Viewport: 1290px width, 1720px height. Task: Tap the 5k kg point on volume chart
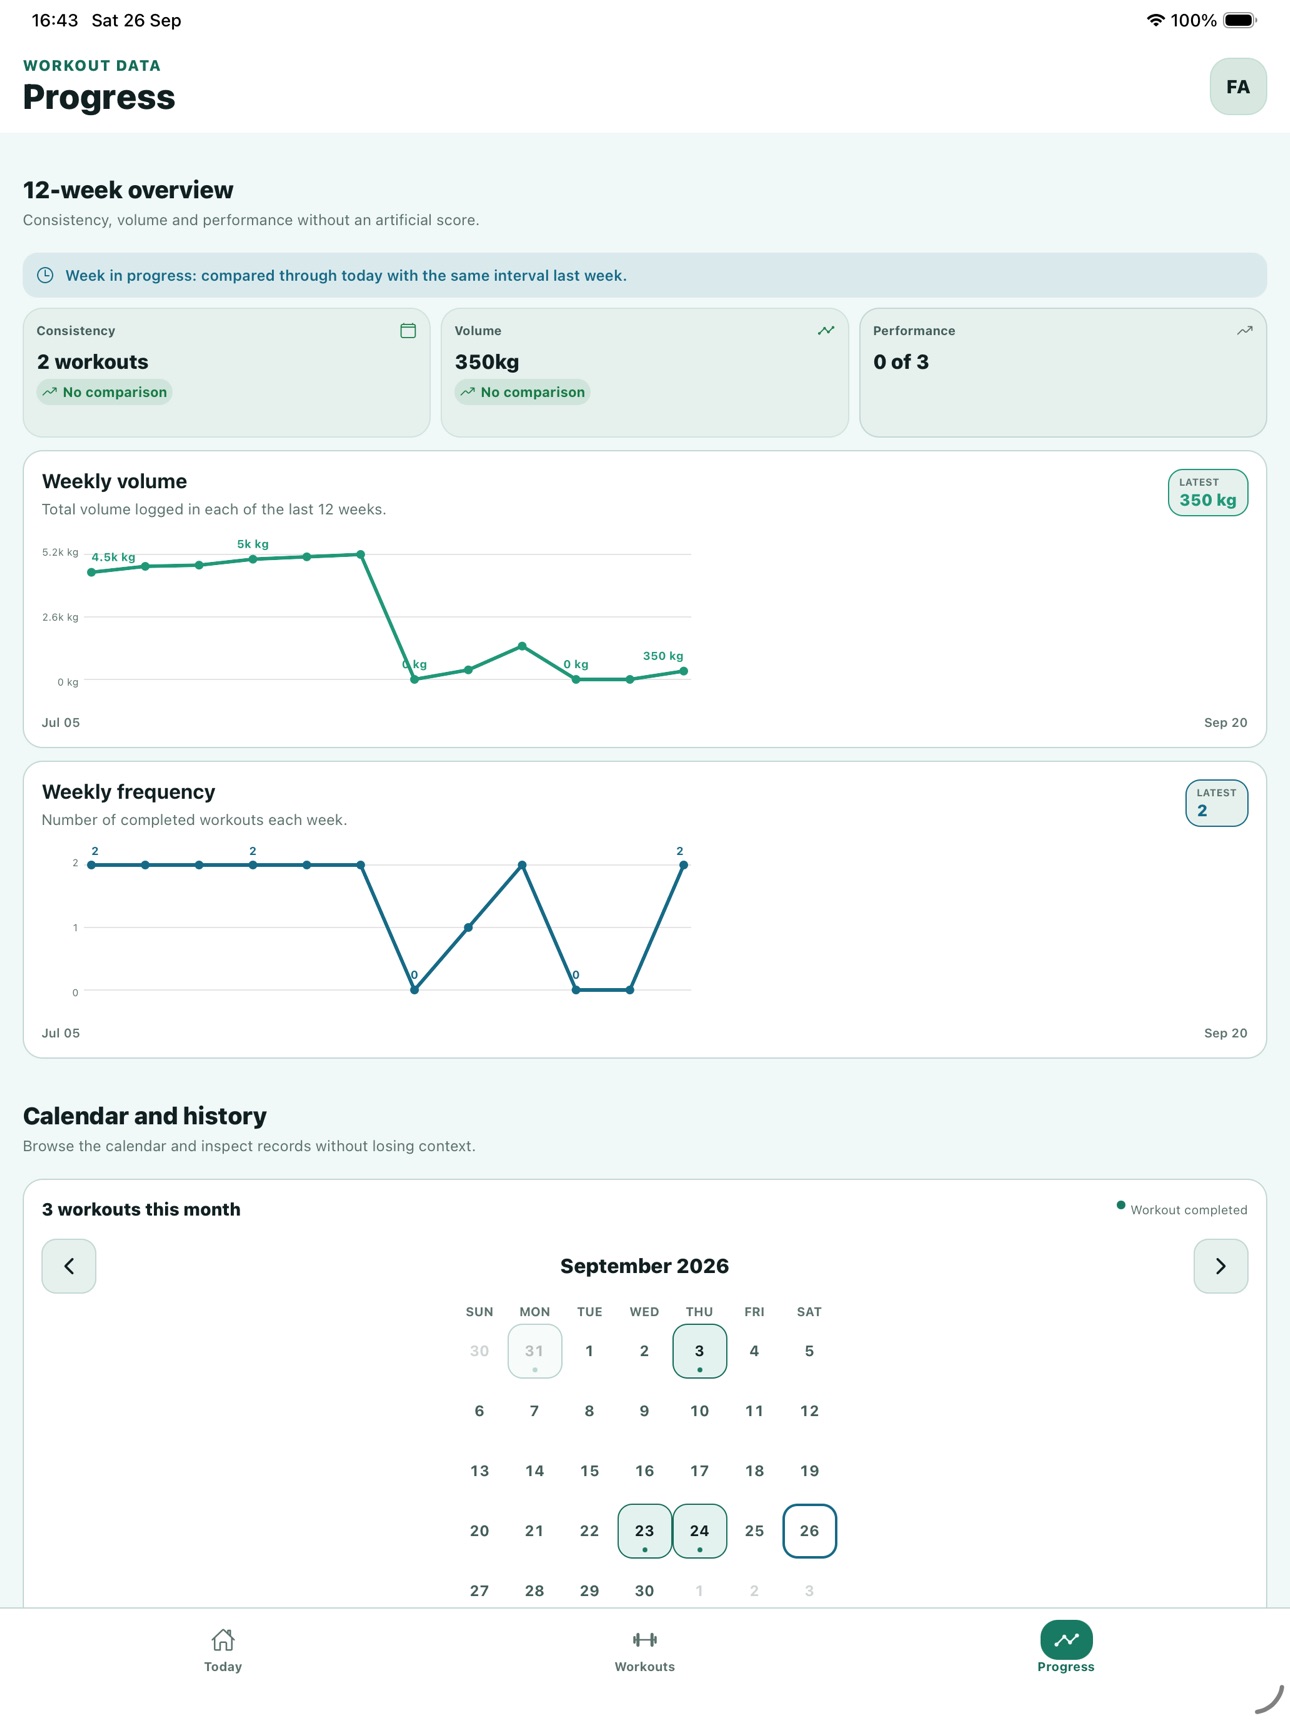point(253,559)
